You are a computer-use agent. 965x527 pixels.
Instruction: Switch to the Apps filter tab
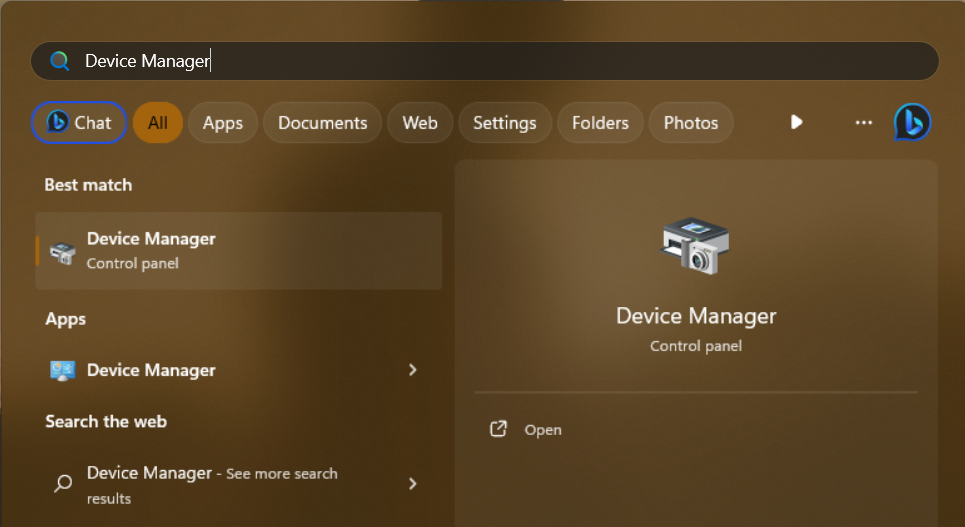click(223, 123)
